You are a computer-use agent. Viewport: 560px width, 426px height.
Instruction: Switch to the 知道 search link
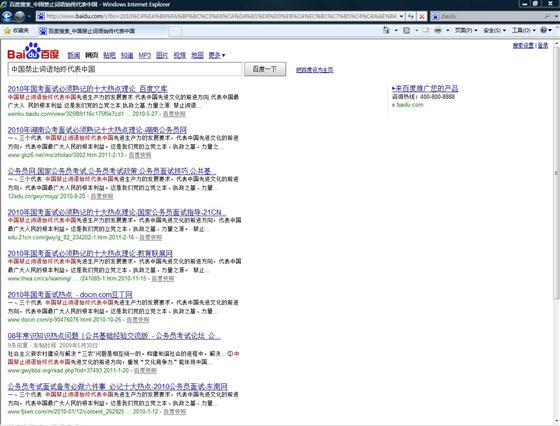click(x=127, y=55)
